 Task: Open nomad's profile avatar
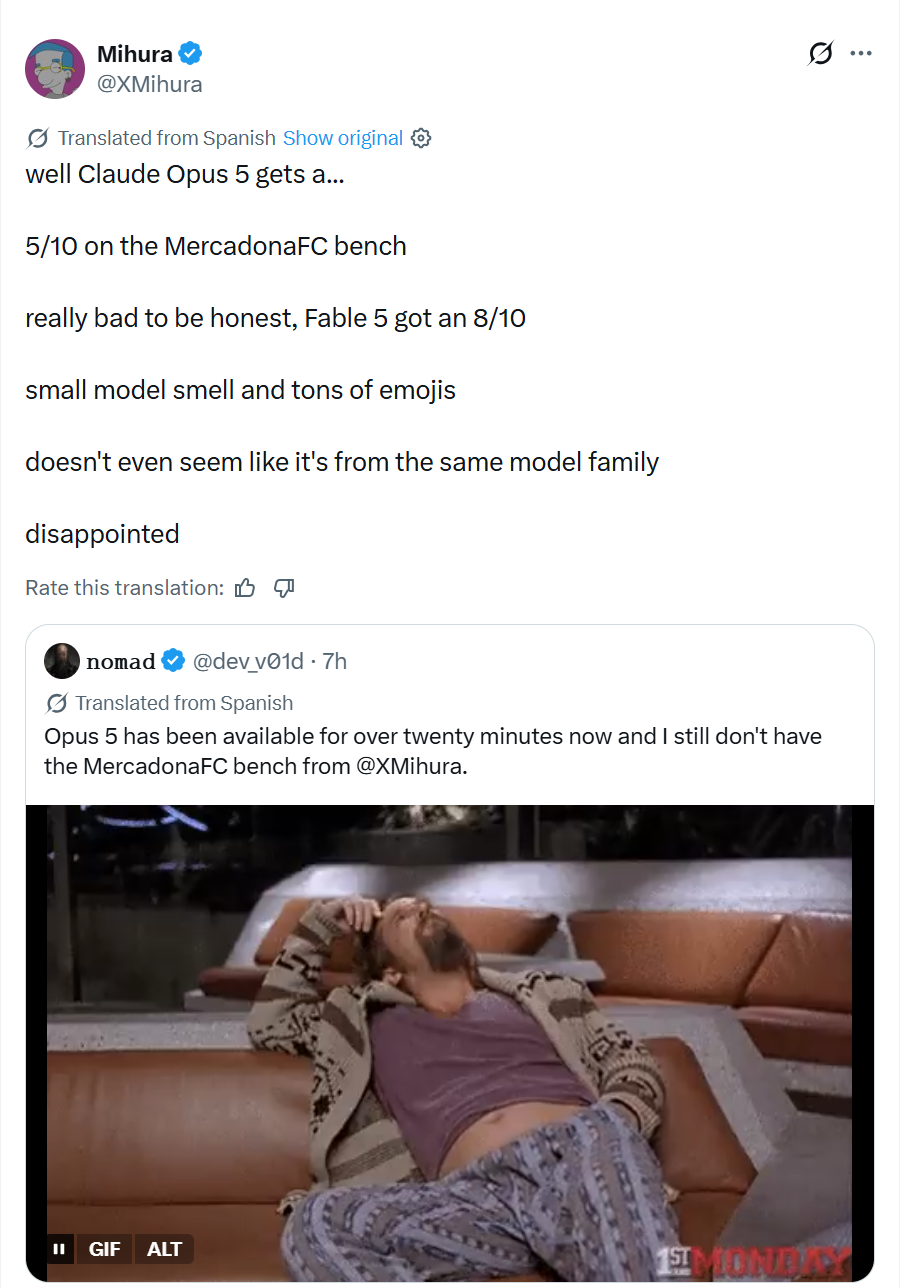62,661
